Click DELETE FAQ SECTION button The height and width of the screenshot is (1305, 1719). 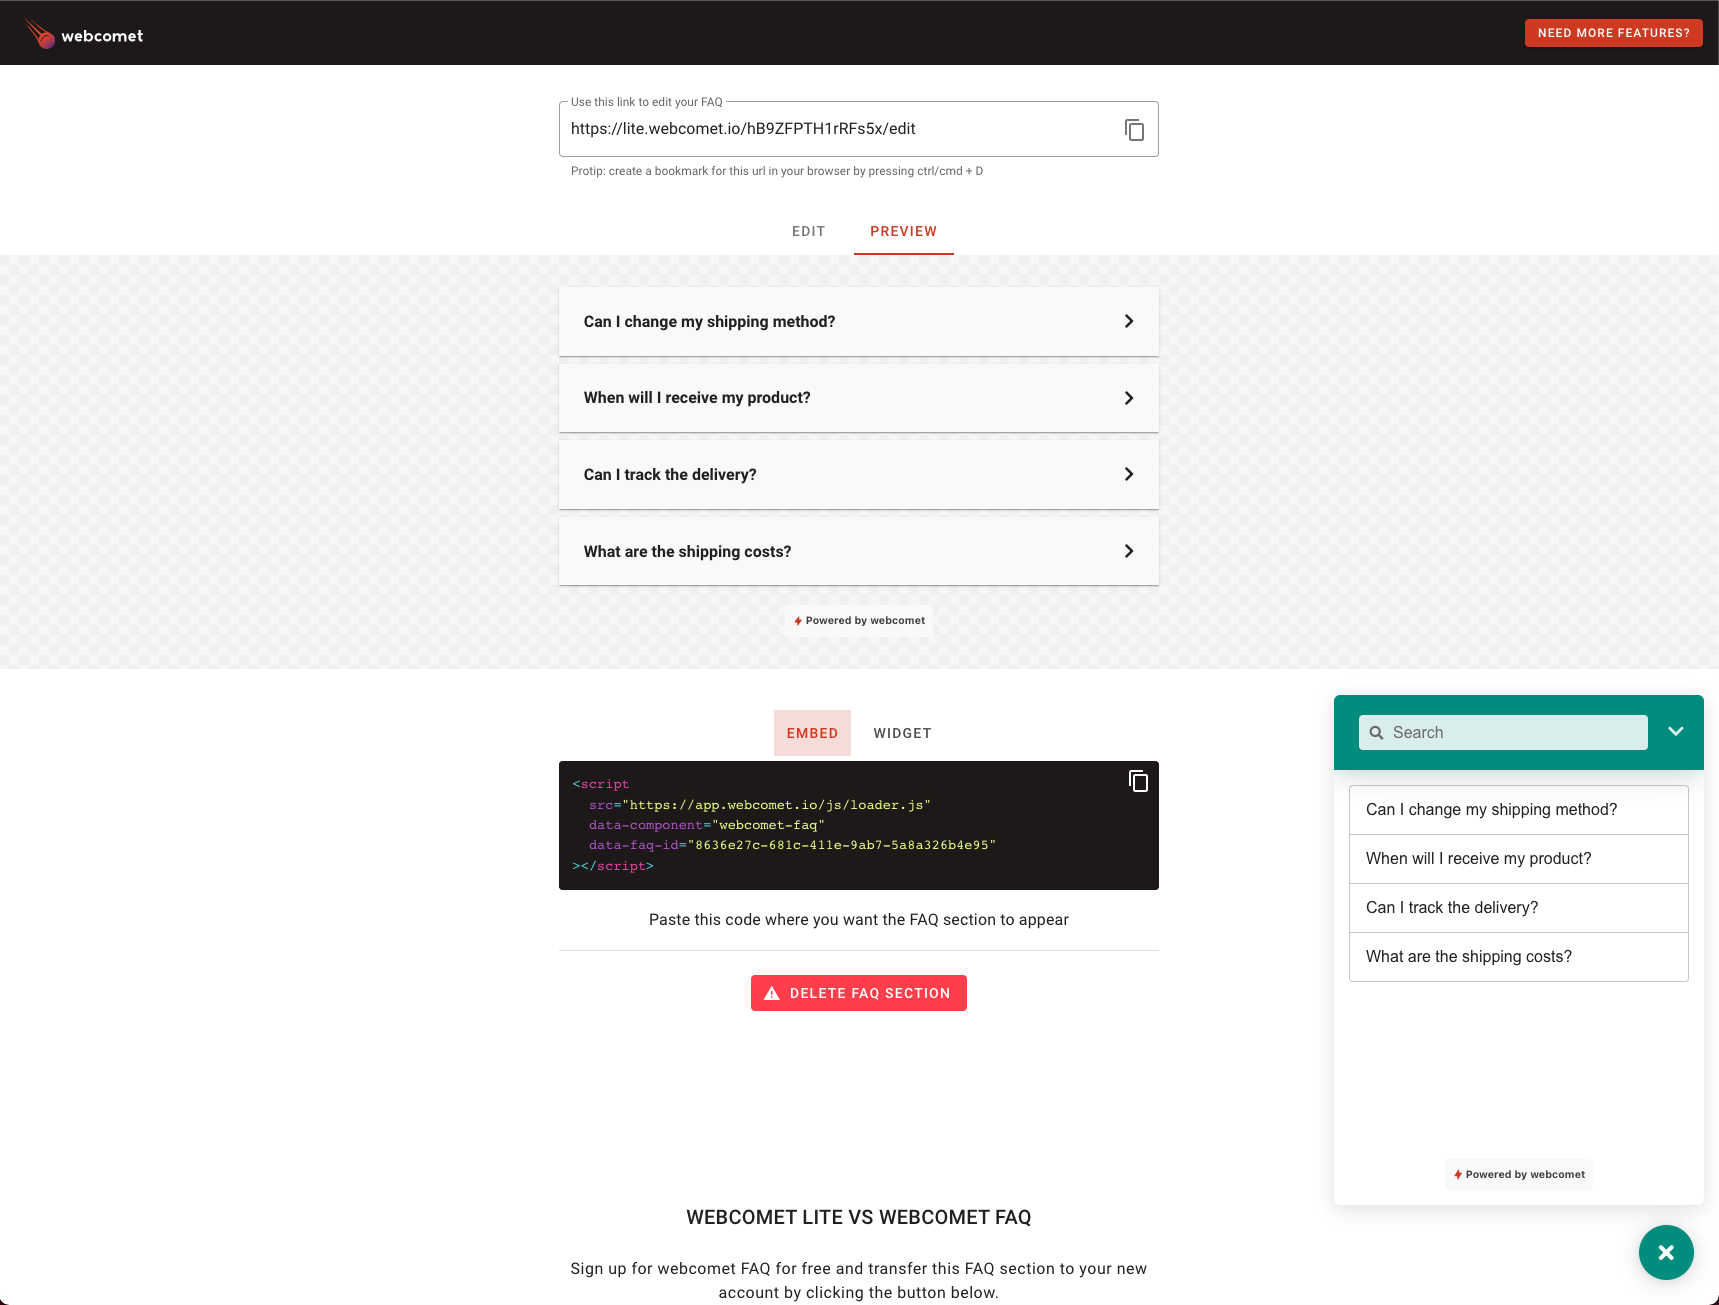(x=859, y=993)
